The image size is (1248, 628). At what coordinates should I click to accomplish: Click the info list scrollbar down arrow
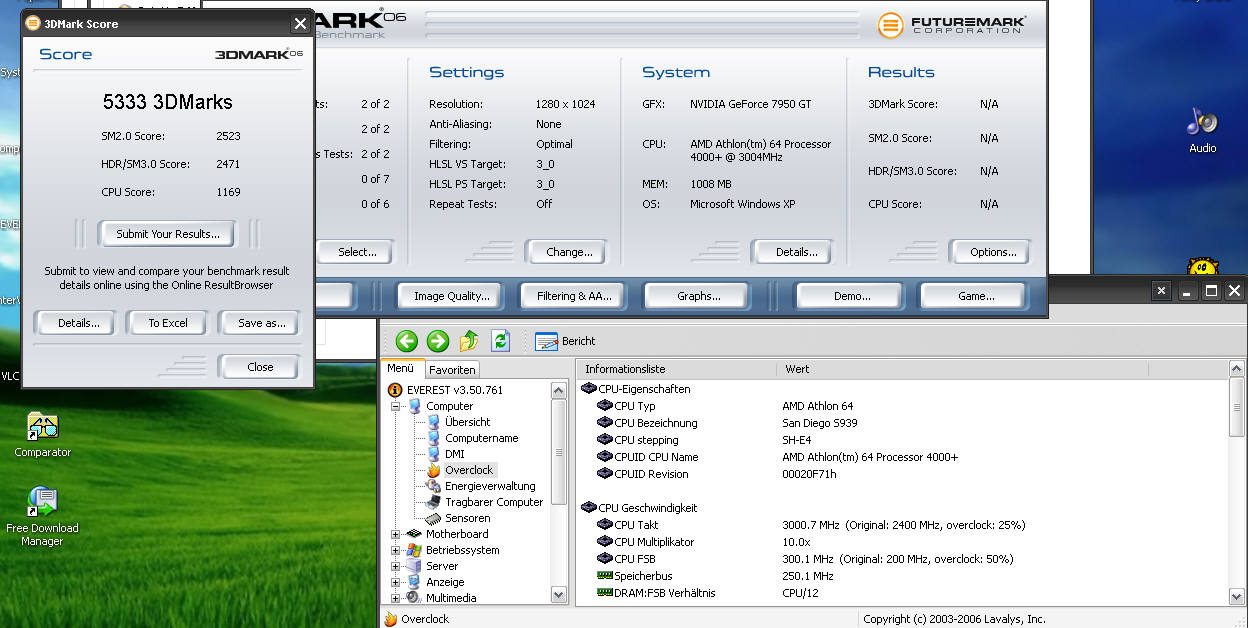(x=1238, y=595)
